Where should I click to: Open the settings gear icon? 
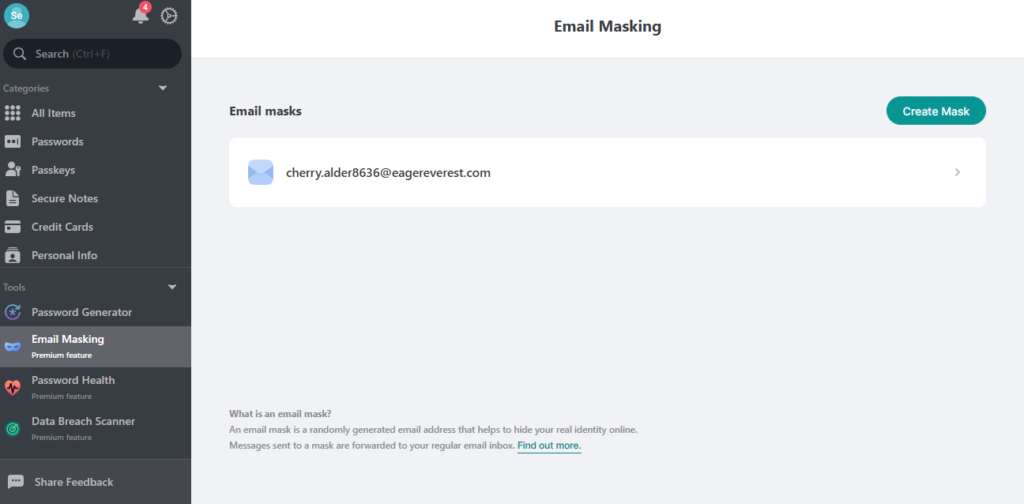click(x=169, y=16)
